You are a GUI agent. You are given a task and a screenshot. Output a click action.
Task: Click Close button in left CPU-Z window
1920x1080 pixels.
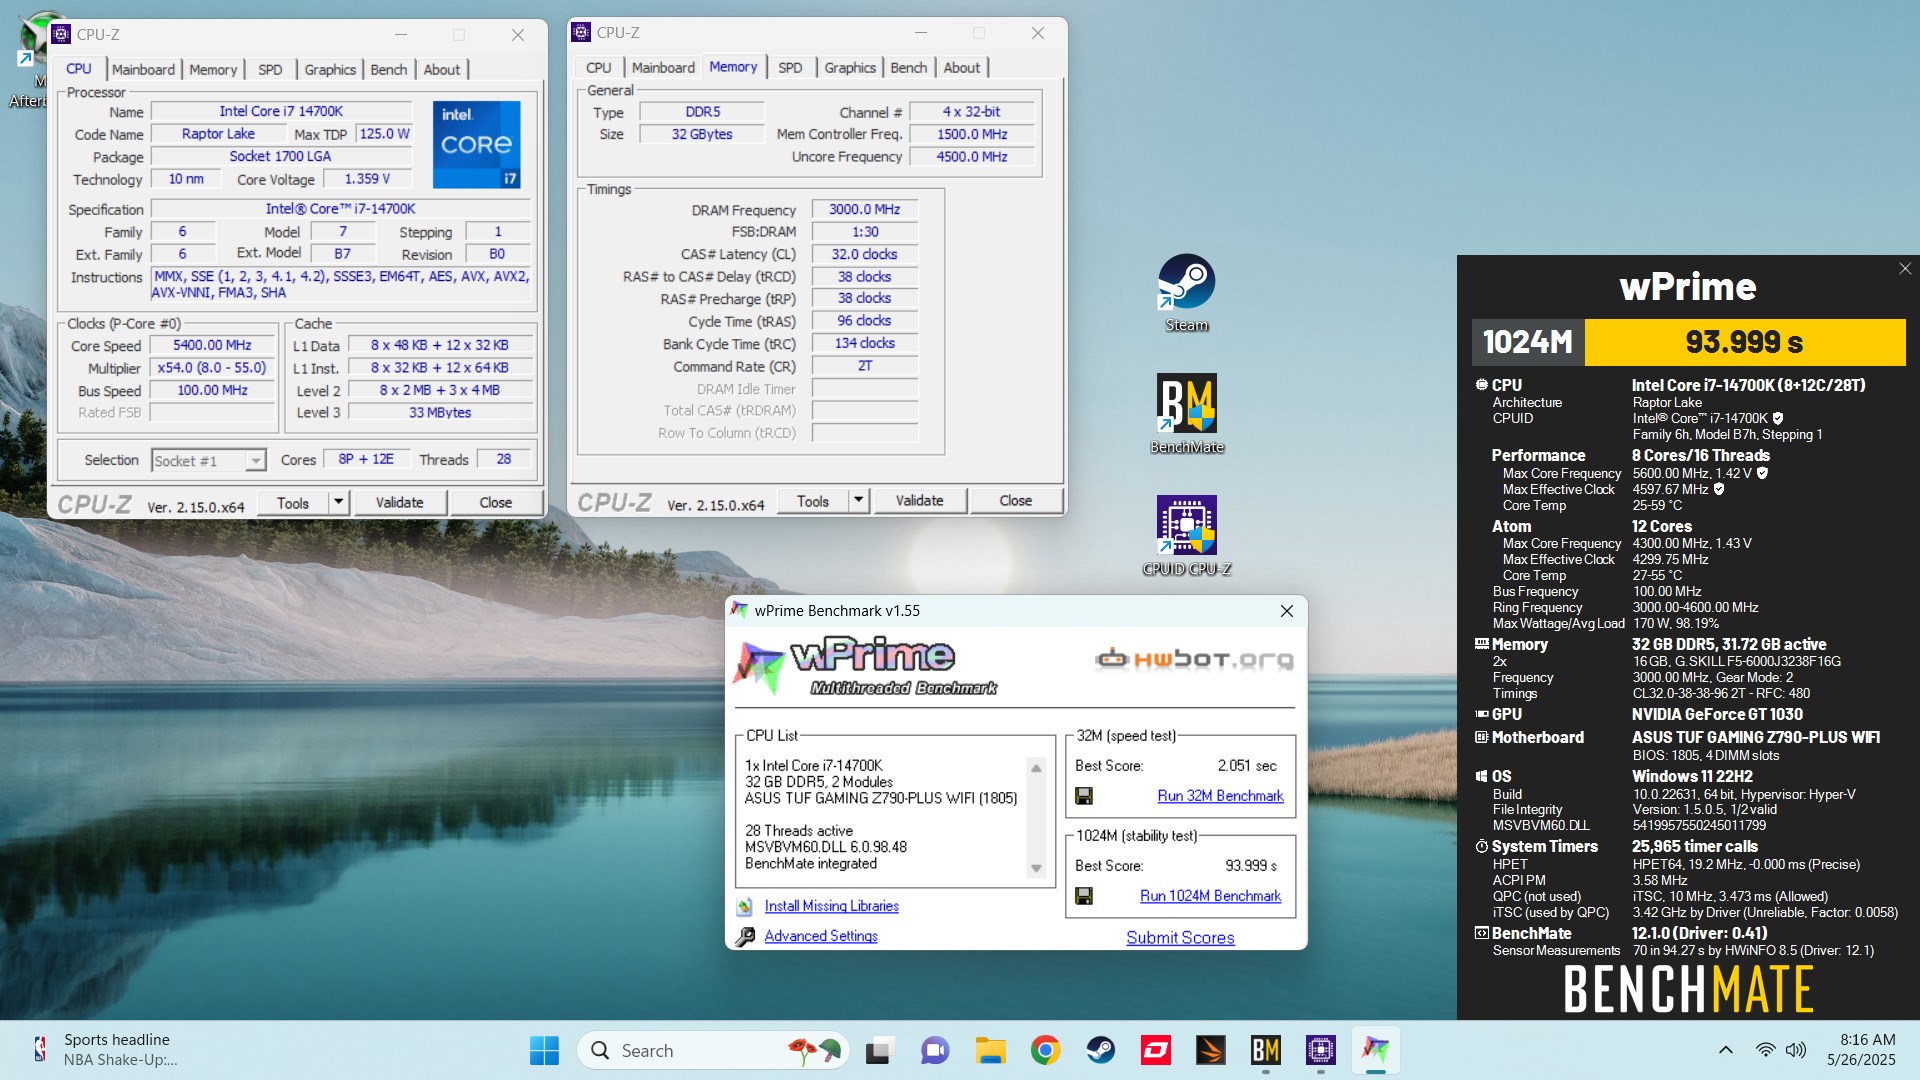click(495, 502)
